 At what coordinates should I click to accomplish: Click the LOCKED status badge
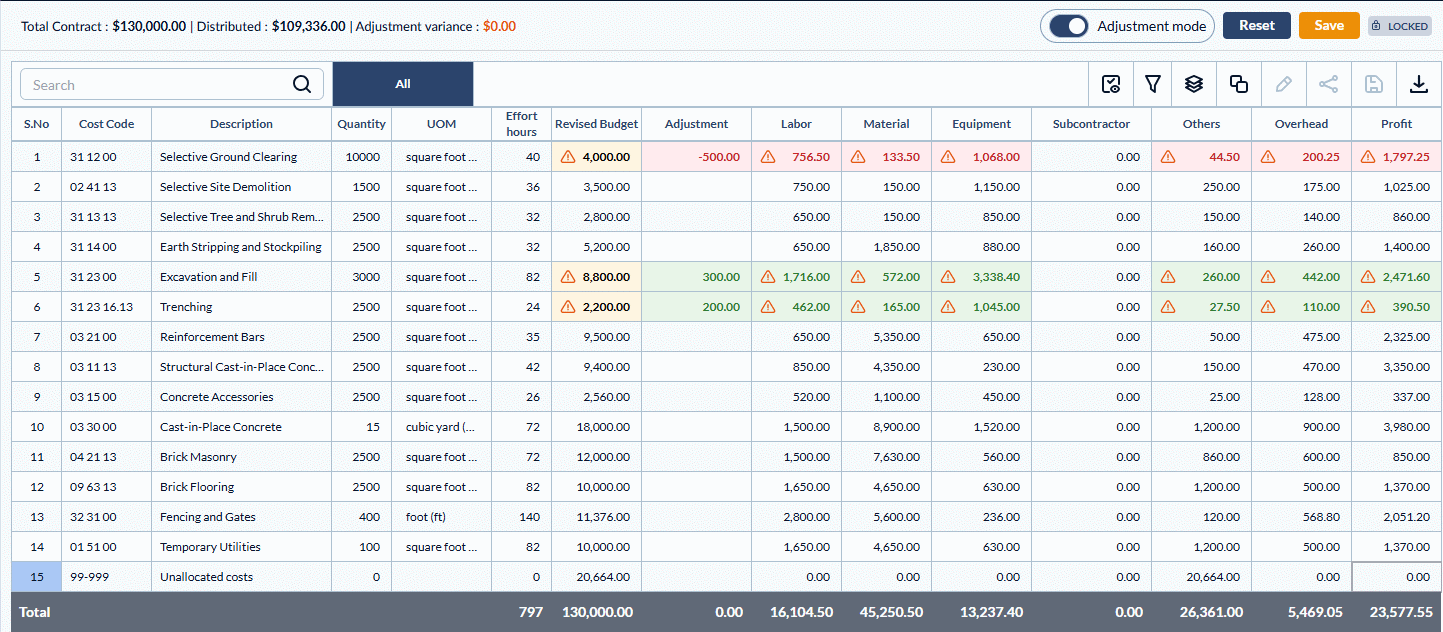(1400, 26)
